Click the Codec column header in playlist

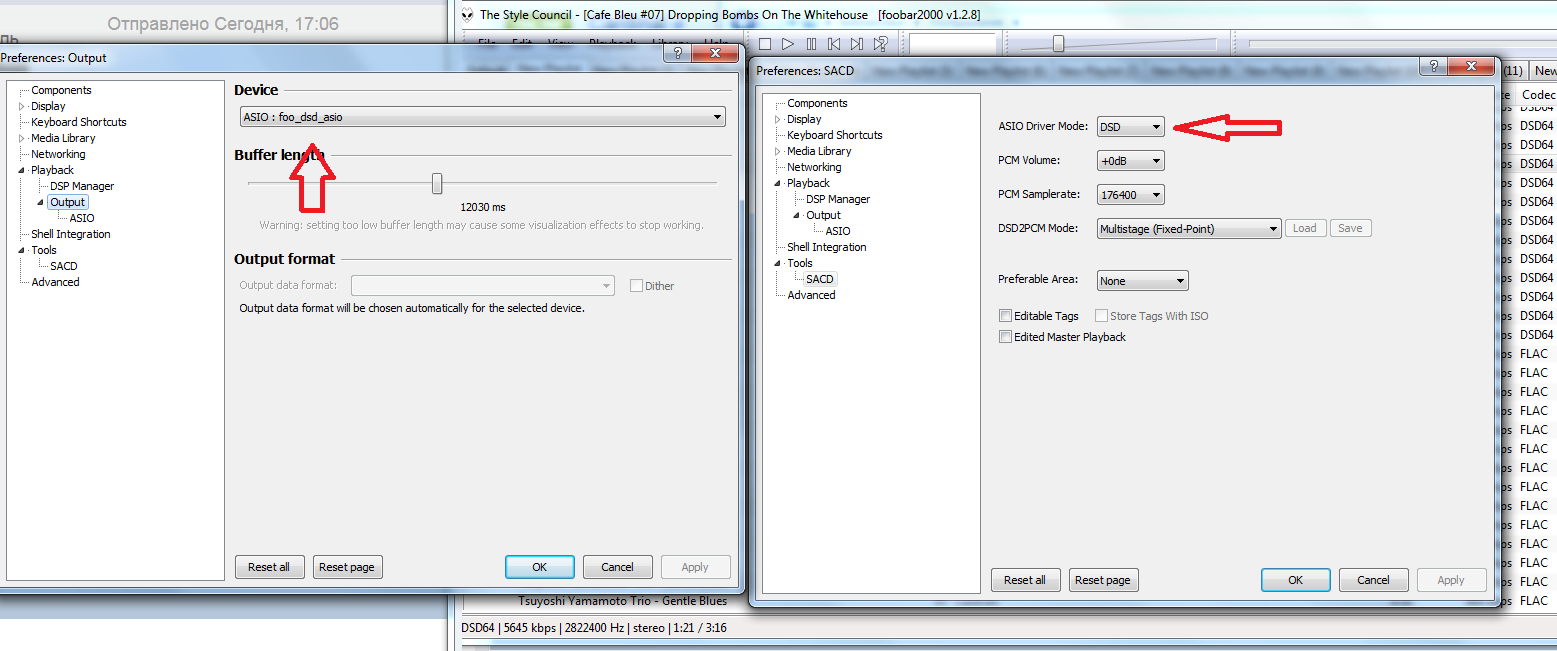(1537, 94)
